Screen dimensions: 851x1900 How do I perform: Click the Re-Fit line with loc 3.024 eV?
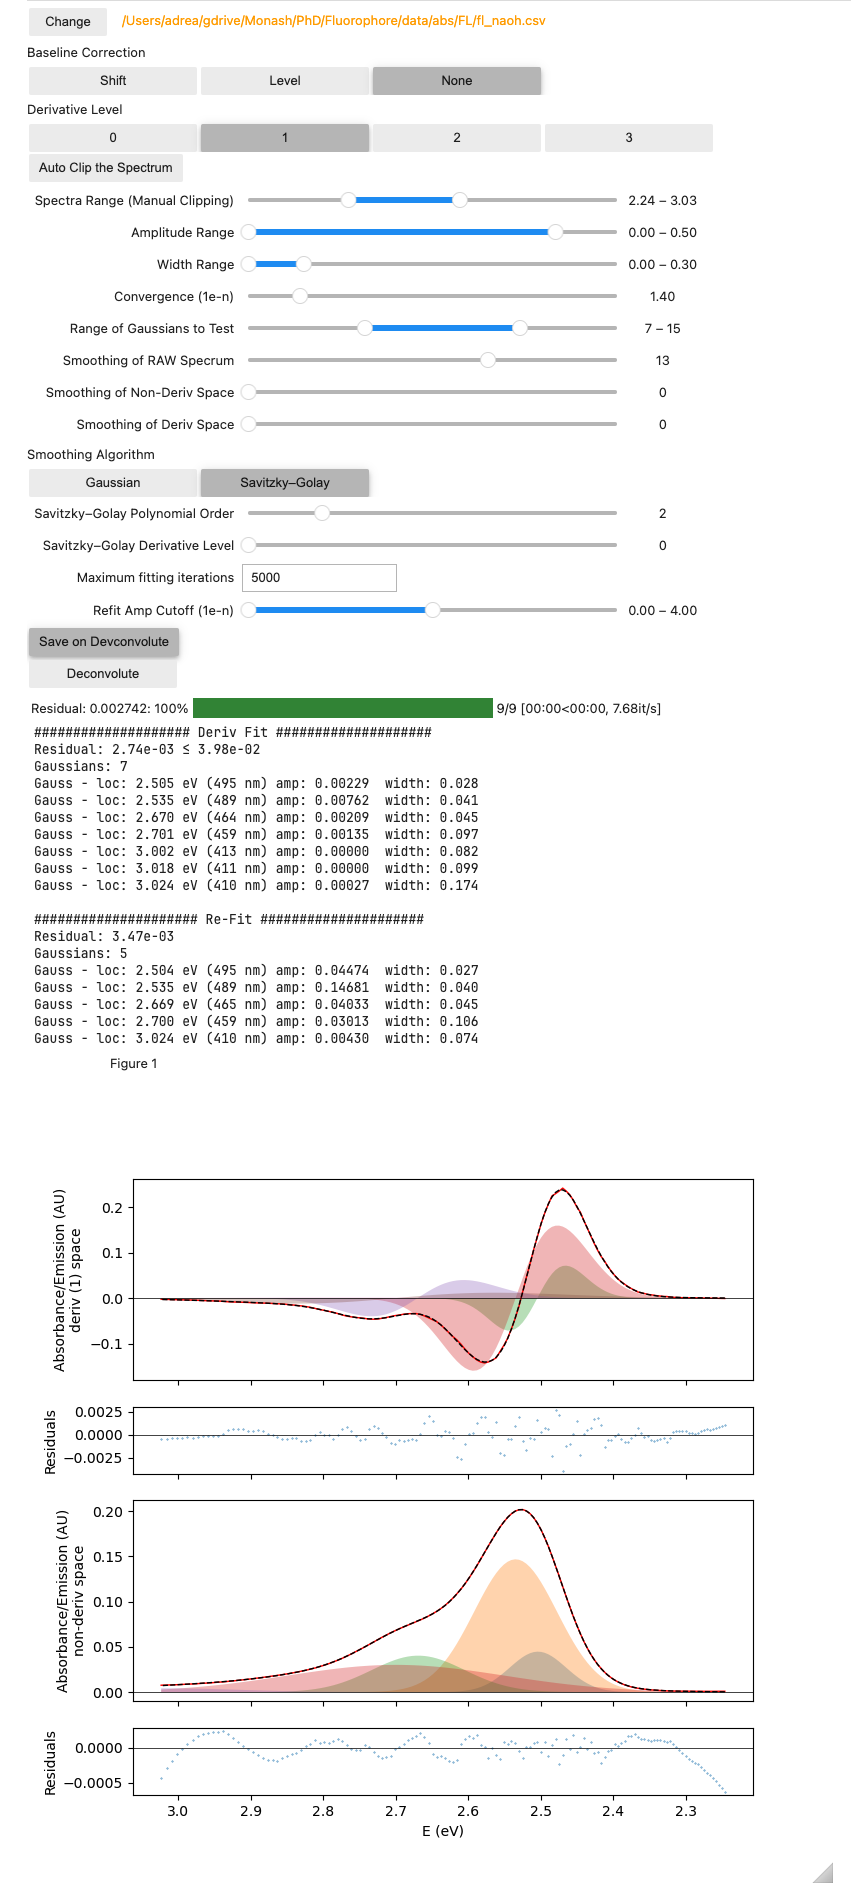pos(256,1039)
